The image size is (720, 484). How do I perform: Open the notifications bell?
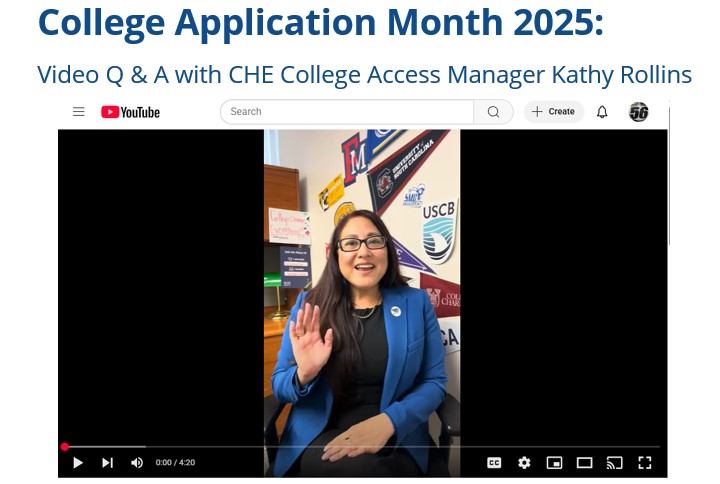click(602, 112)
